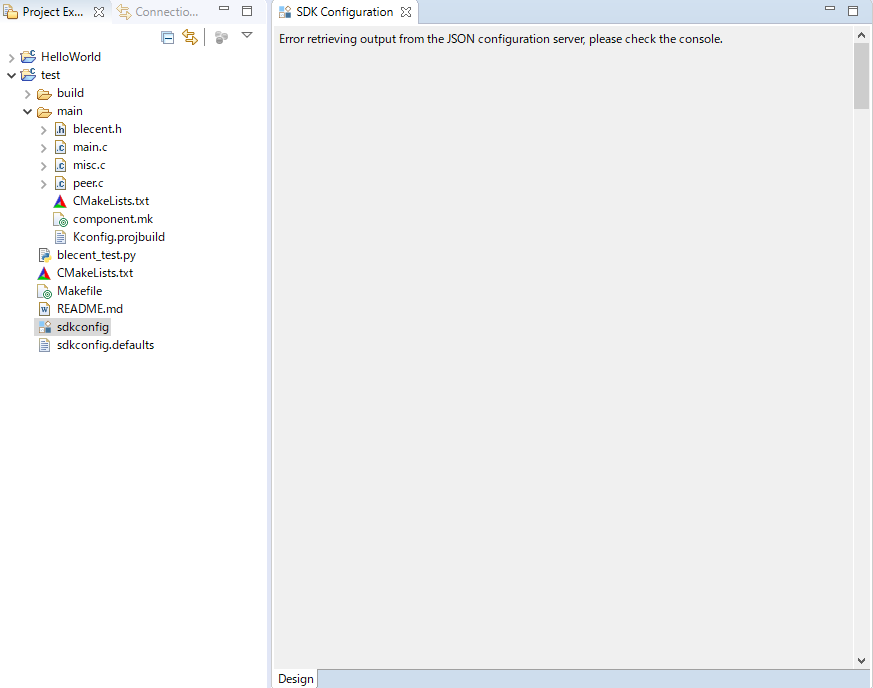The image size is (873, 688).
Task: Click the CMake icon of CMakeLists.txt under main
Action: click(x=60, y=201)
